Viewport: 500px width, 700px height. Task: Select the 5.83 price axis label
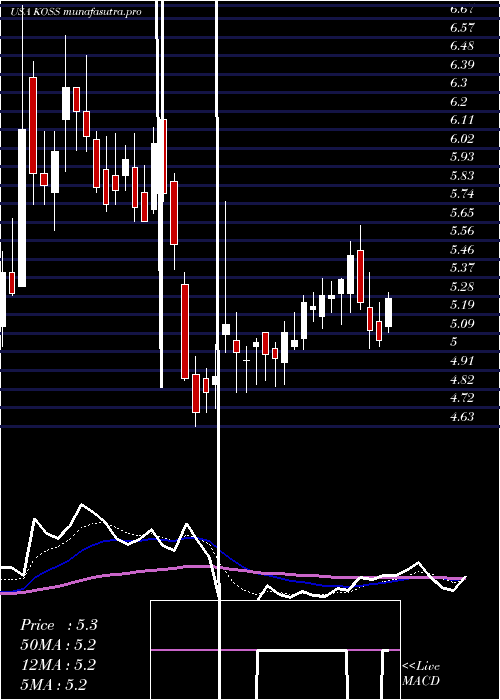point(462,176)
